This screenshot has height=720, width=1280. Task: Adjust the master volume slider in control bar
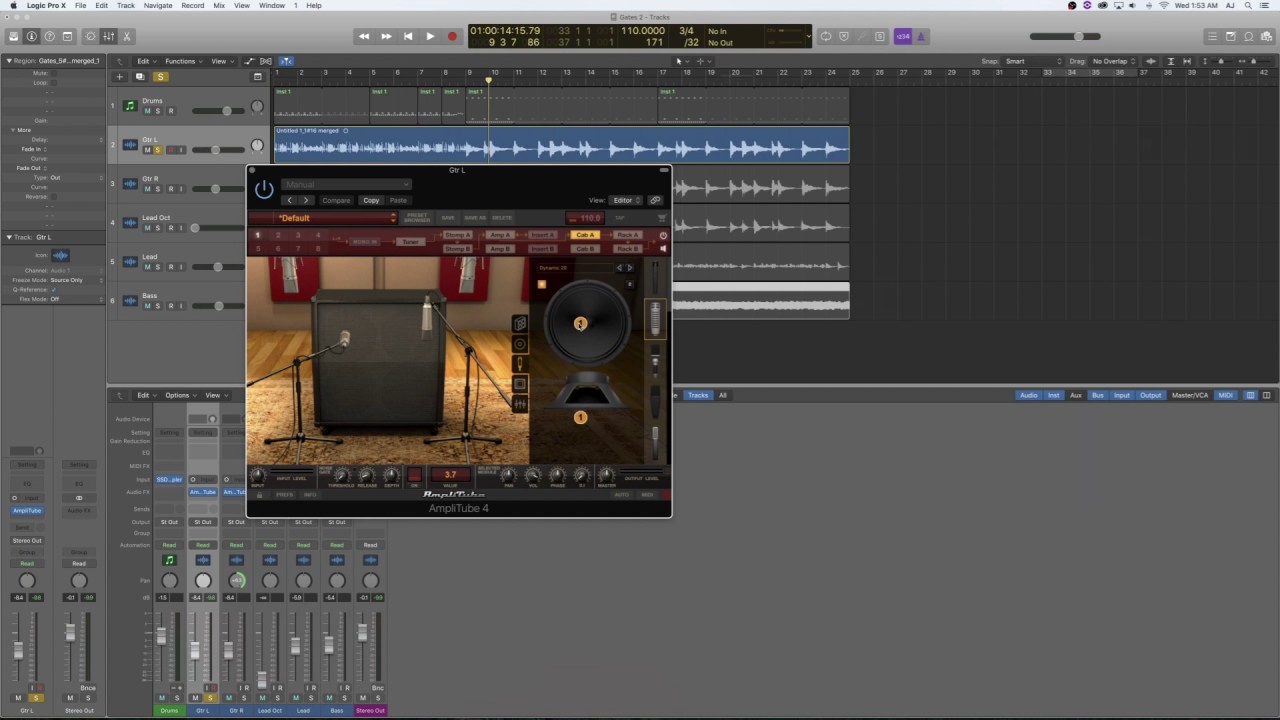click(1065, 37)
